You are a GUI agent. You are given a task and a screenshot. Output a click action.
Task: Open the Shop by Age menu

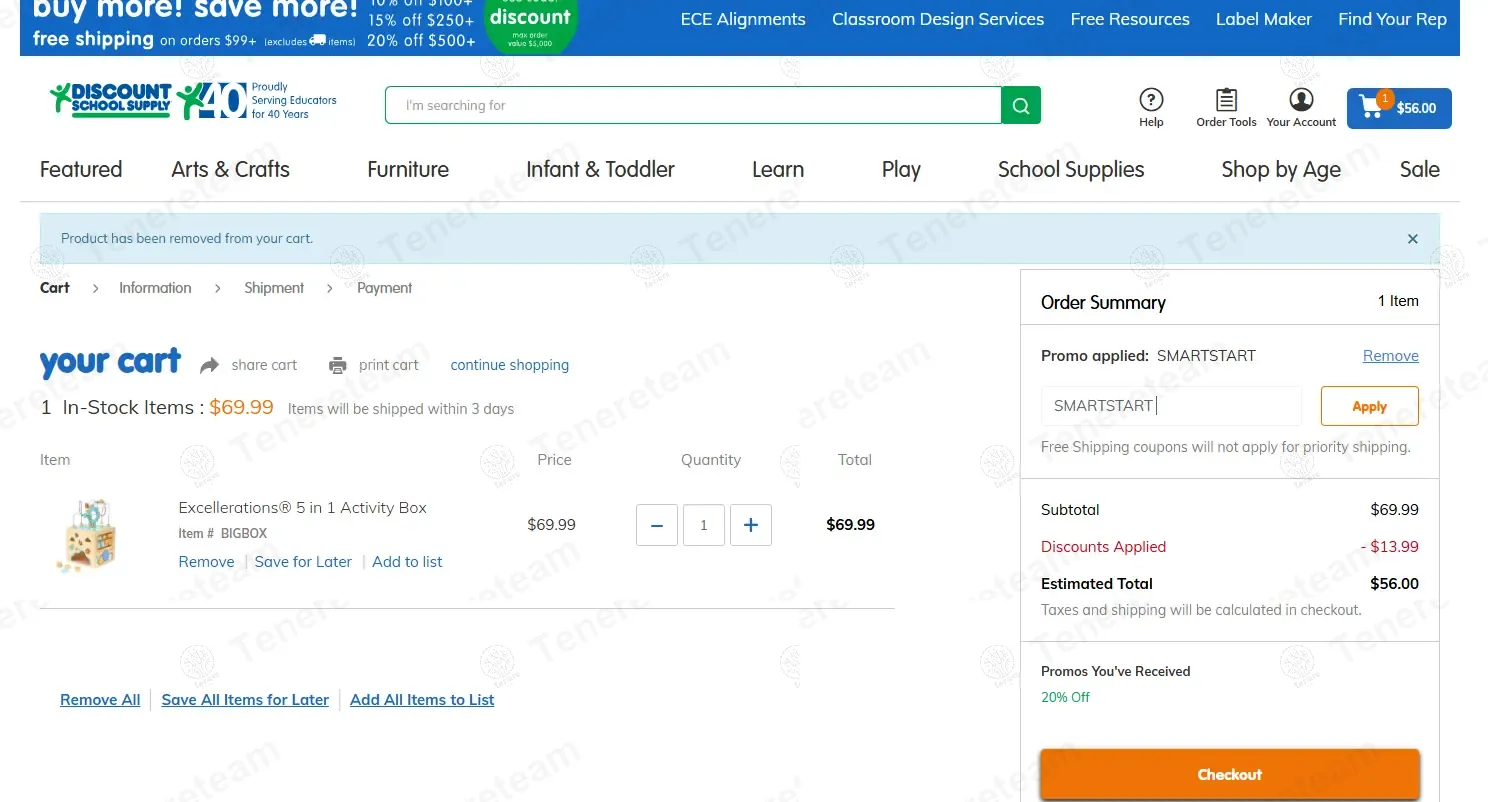pos(1281,169)
